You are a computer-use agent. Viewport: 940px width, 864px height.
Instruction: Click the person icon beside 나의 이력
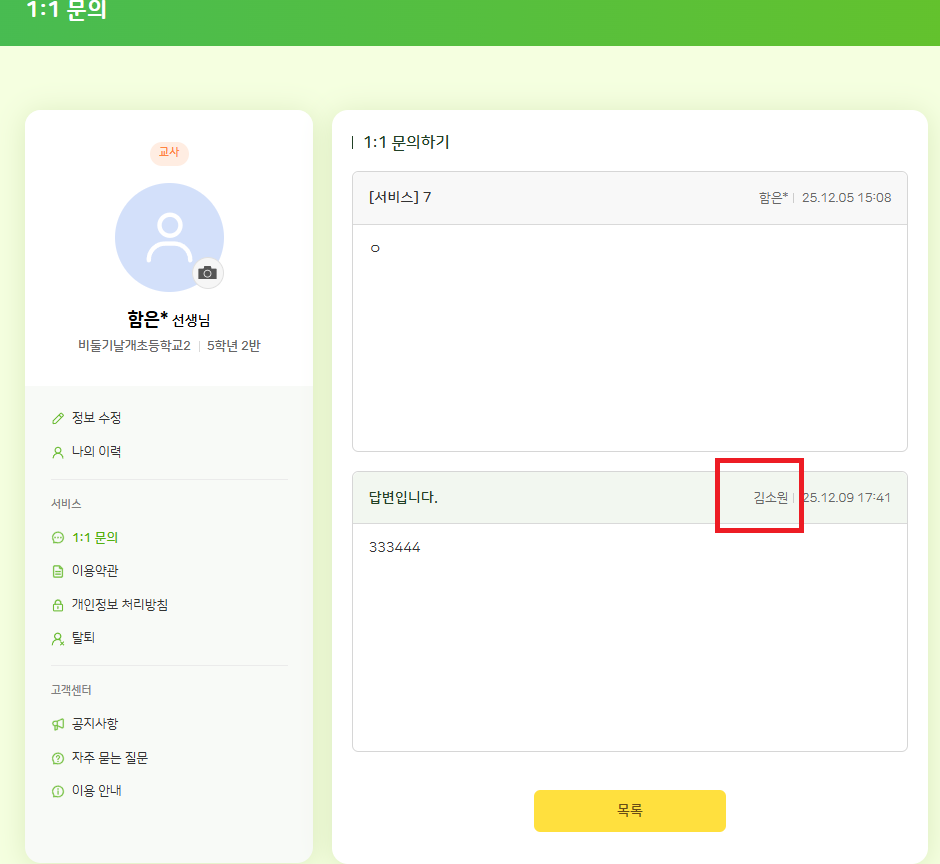[57, 452]
